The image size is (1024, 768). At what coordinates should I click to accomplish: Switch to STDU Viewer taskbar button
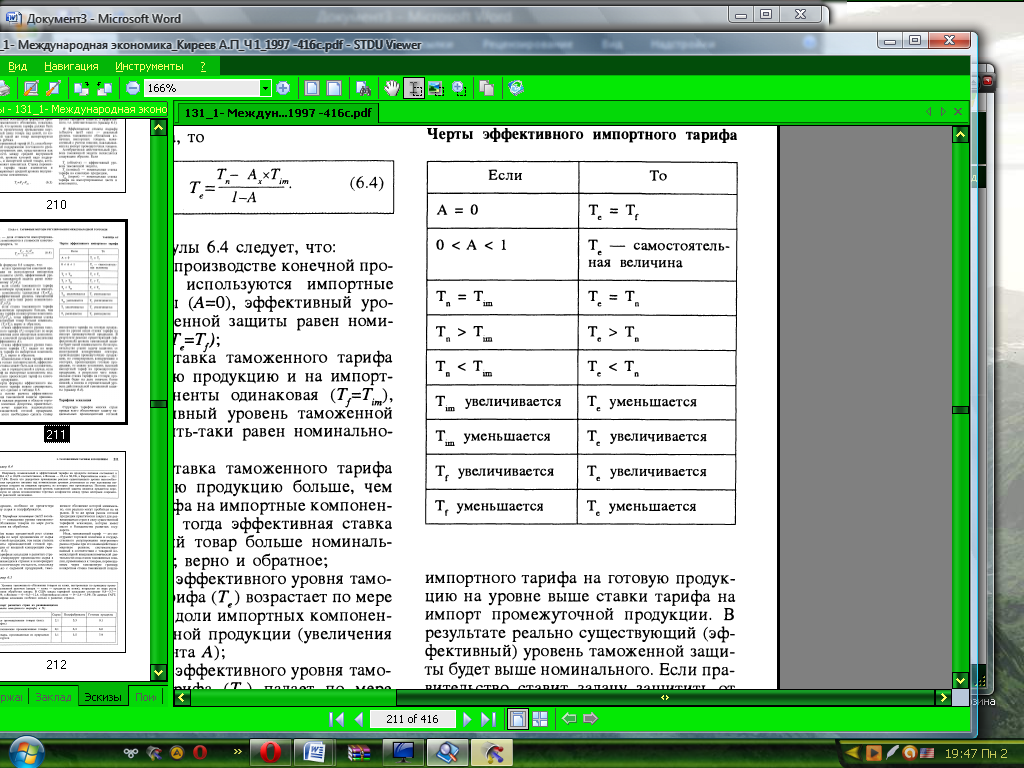click(447, 752)
